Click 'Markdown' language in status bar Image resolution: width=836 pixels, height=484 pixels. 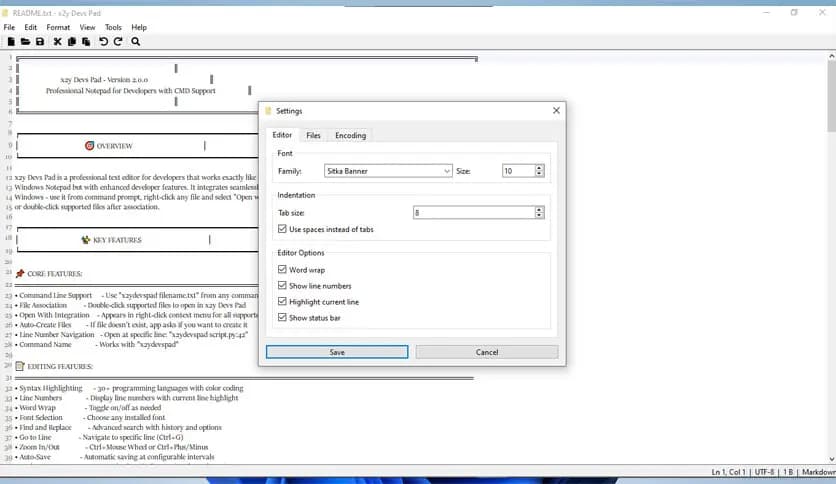pos(818,472)
